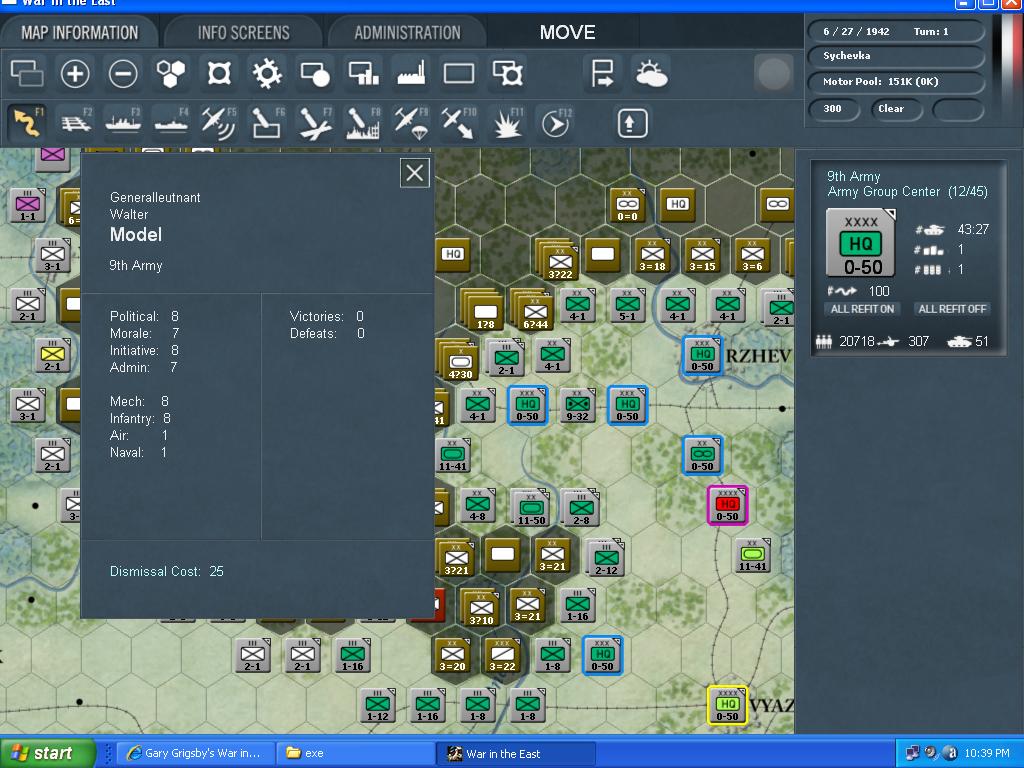The width and height of the screenshot is (1024, 768).
Task: Select the 0=0 Soviet unit counter
Action: tap(627, 206)
